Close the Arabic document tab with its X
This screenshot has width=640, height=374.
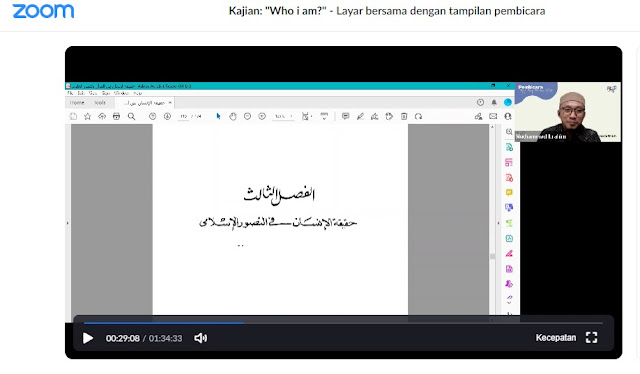click(170, 103)
